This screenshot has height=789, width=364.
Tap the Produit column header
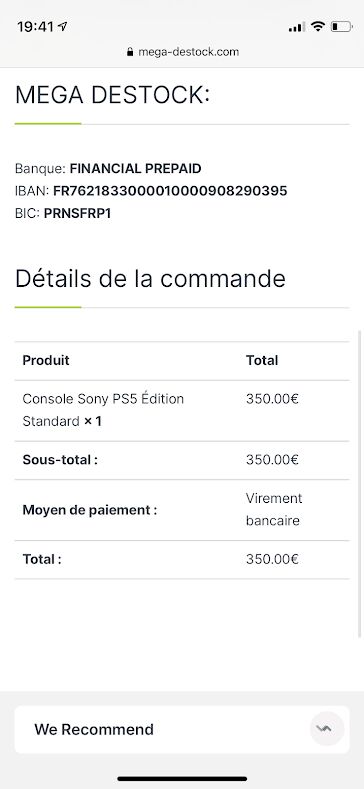point(46,360)
